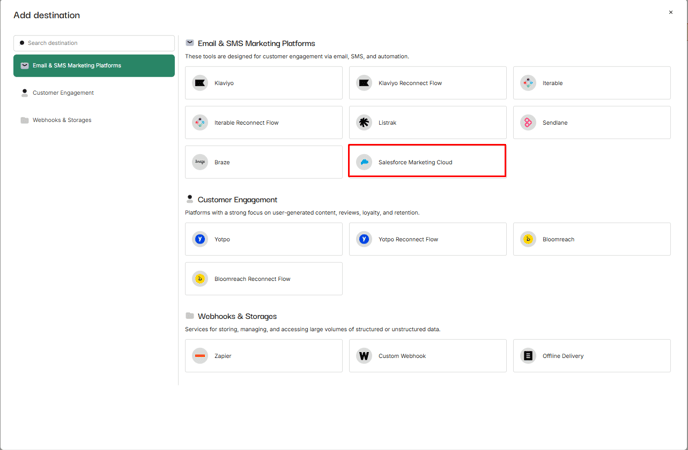This screenshot has width=688, height=450.
Task: Switch to Webhooks & Storages category
Action: click(62, 120)
